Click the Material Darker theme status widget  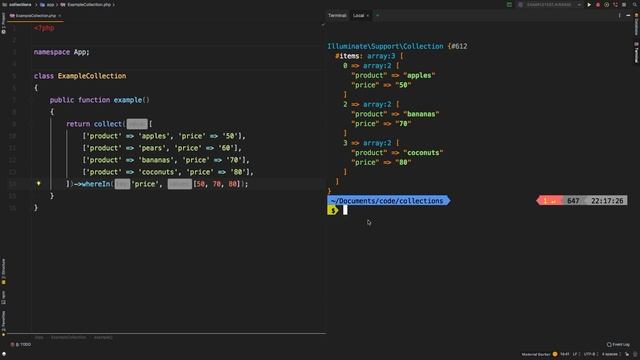coord(536,354)
